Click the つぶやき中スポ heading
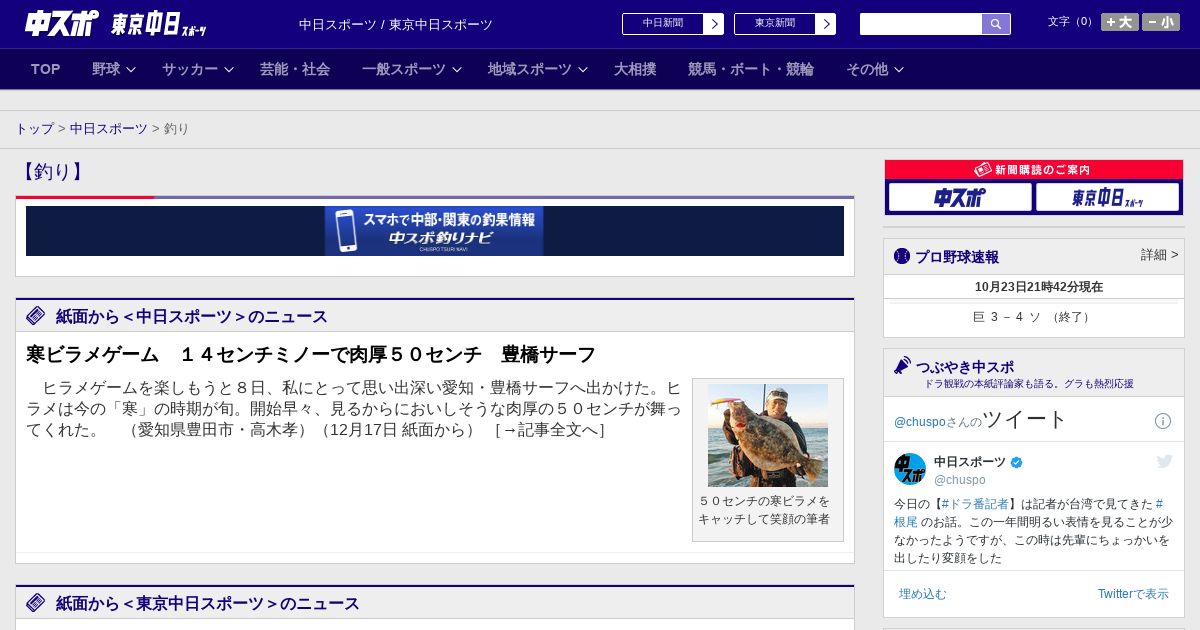This screenshot has height=630, width=1200. click(x=965, y=367)
